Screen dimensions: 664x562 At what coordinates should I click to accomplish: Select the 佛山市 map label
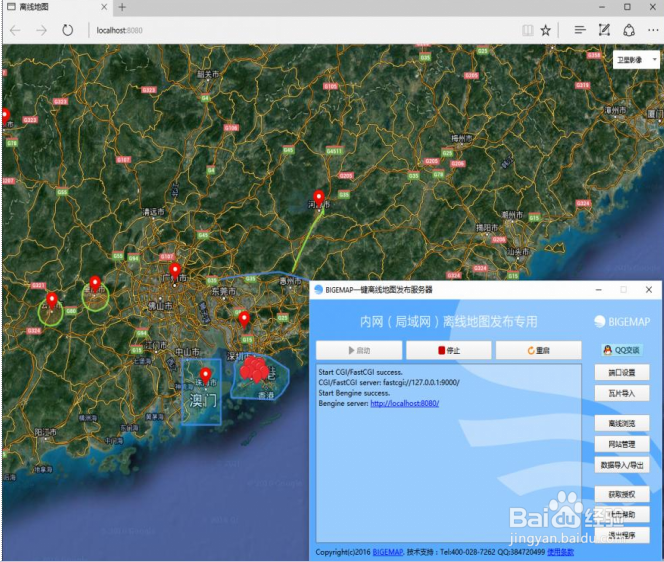pyautogui.click(x=160, y=305)
